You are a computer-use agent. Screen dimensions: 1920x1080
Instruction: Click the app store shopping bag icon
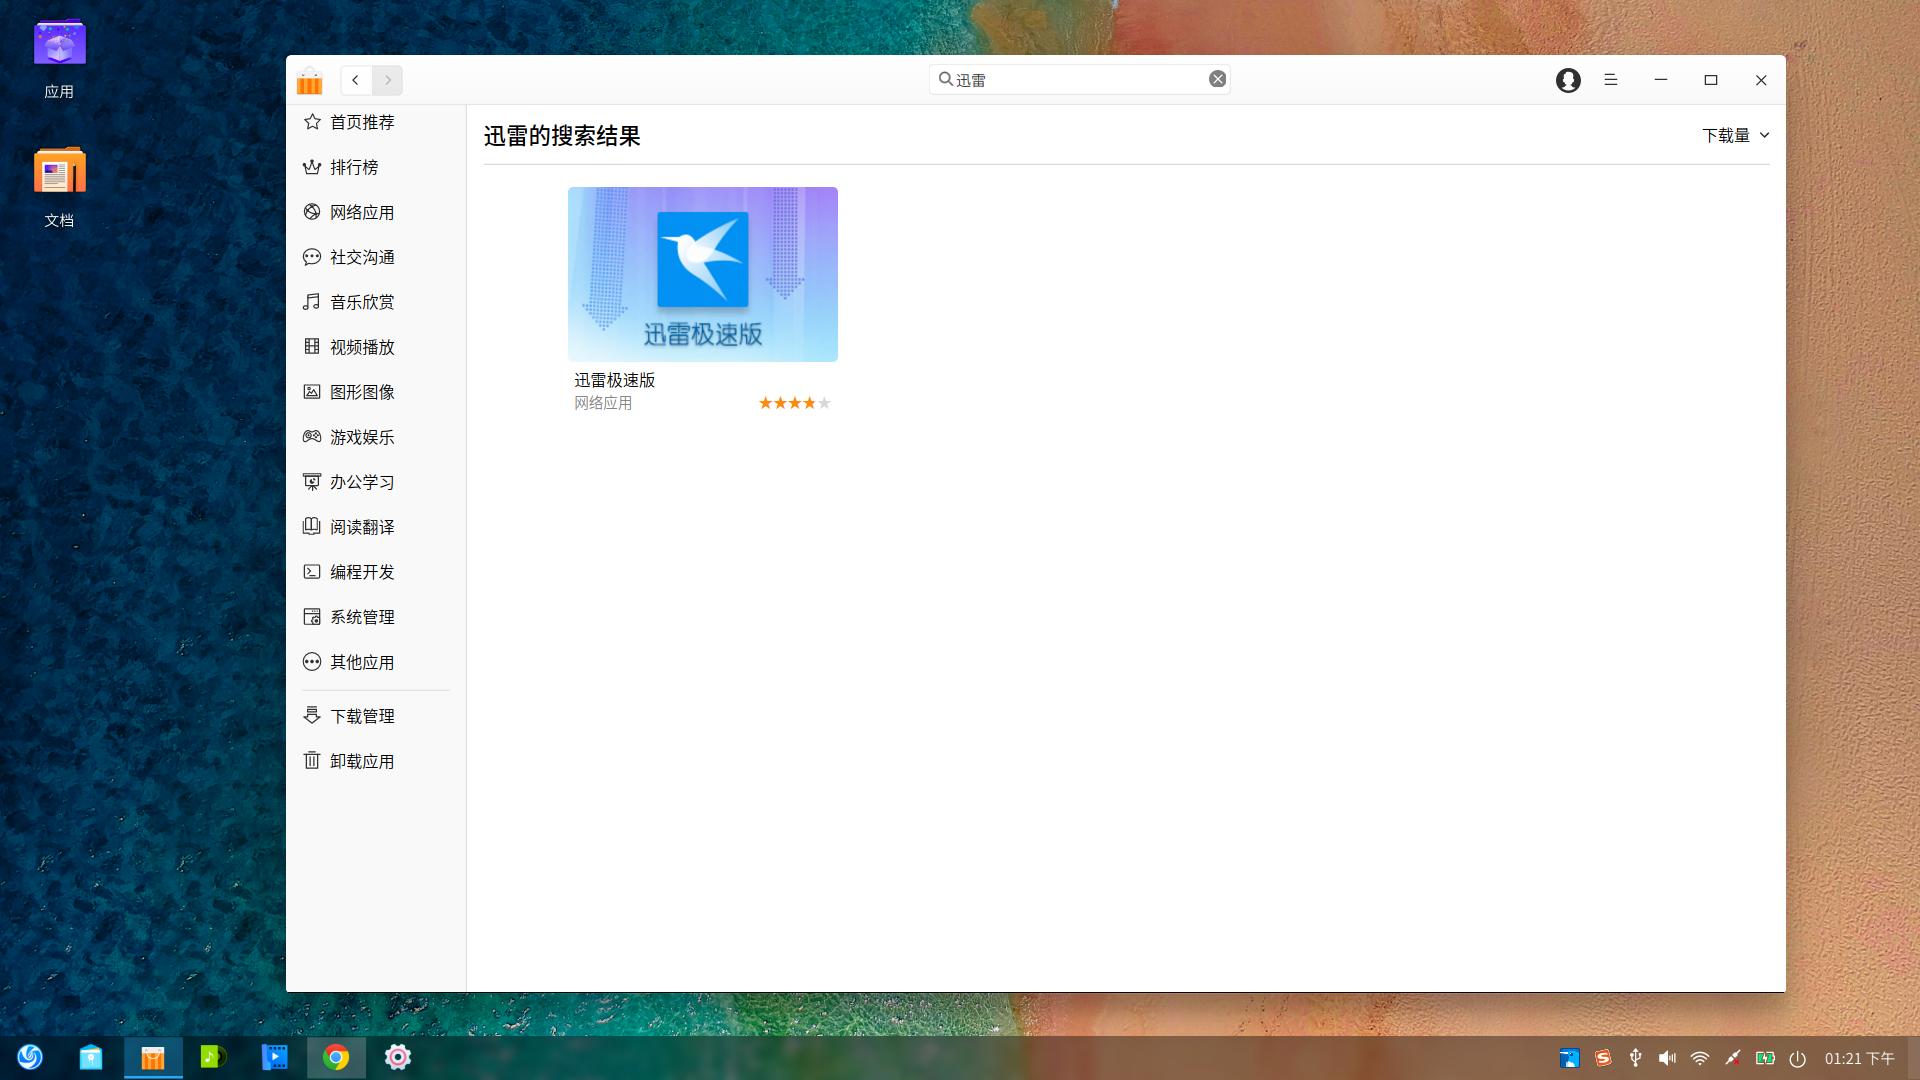point(309,80)
